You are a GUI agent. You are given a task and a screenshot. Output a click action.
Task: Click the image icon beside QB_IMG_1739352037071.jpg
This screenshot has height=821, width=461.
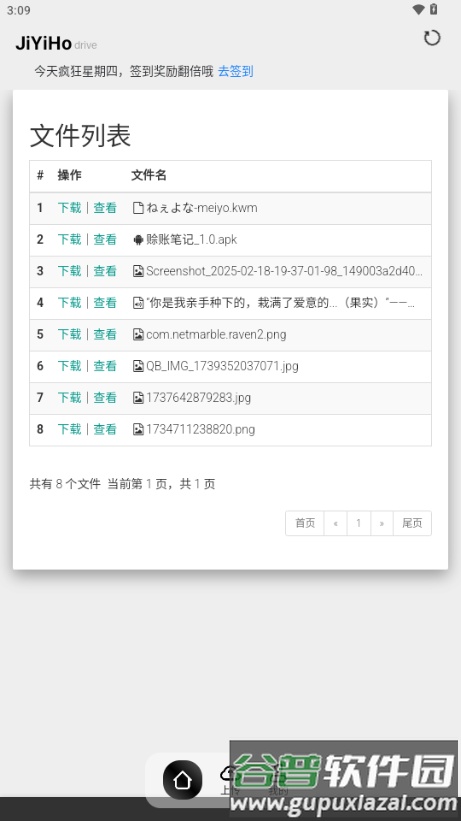[x=138, y=366]
